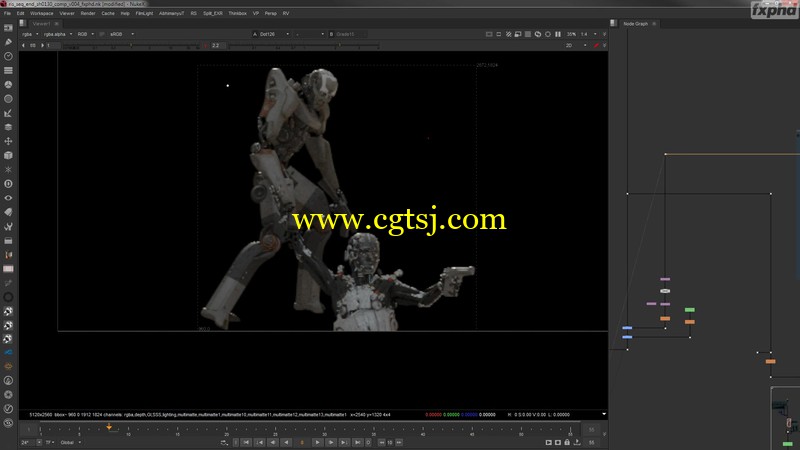The image size is (800, 450).
Task: Open the ToolSets wrench icon
Action: pos(8,227)
